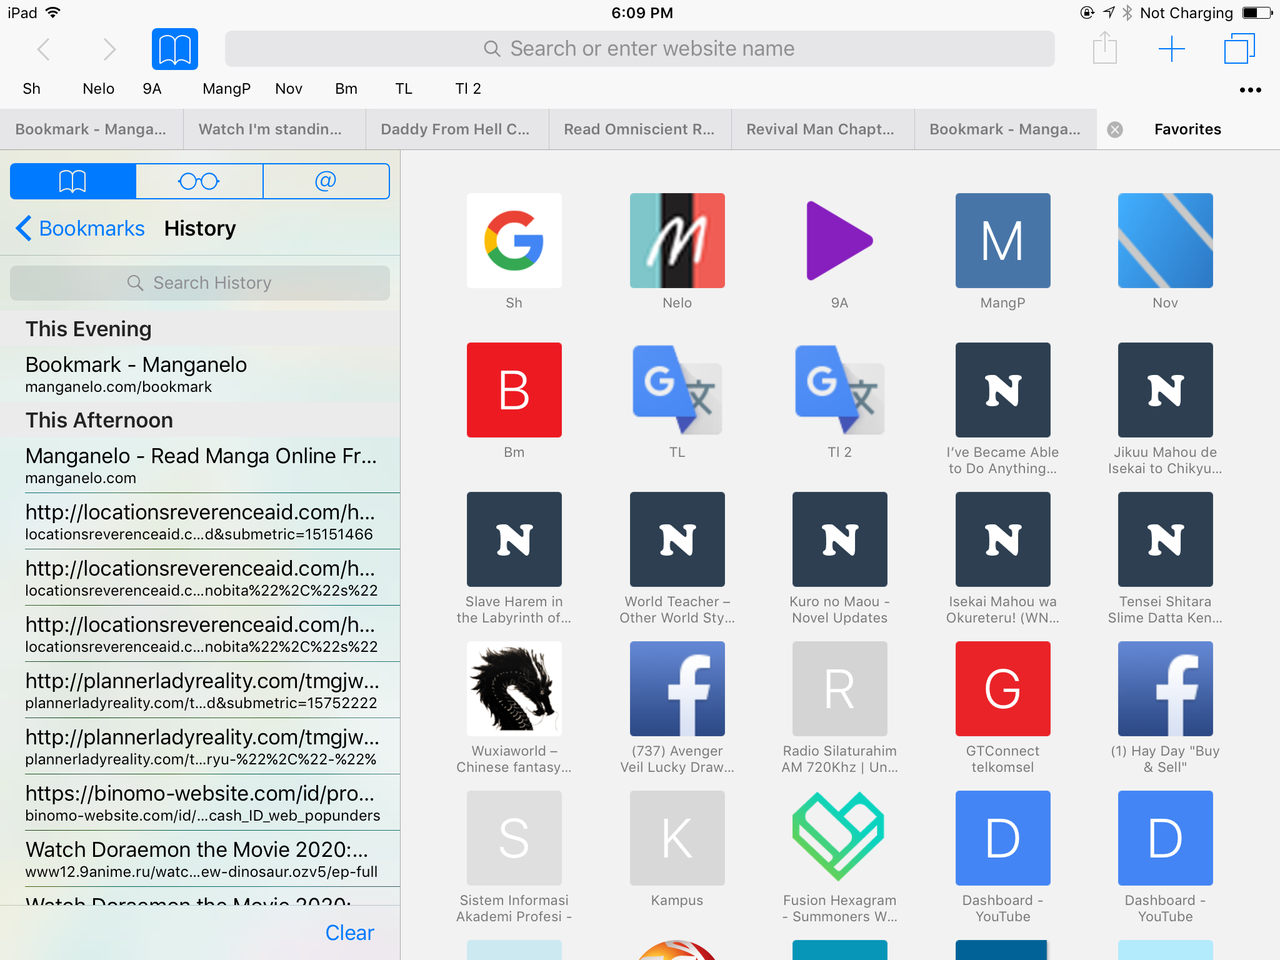Open Slave Harem in the Labyrinth favorite
Viewport: 1280px width, 960px height.
tap(514, 539)
